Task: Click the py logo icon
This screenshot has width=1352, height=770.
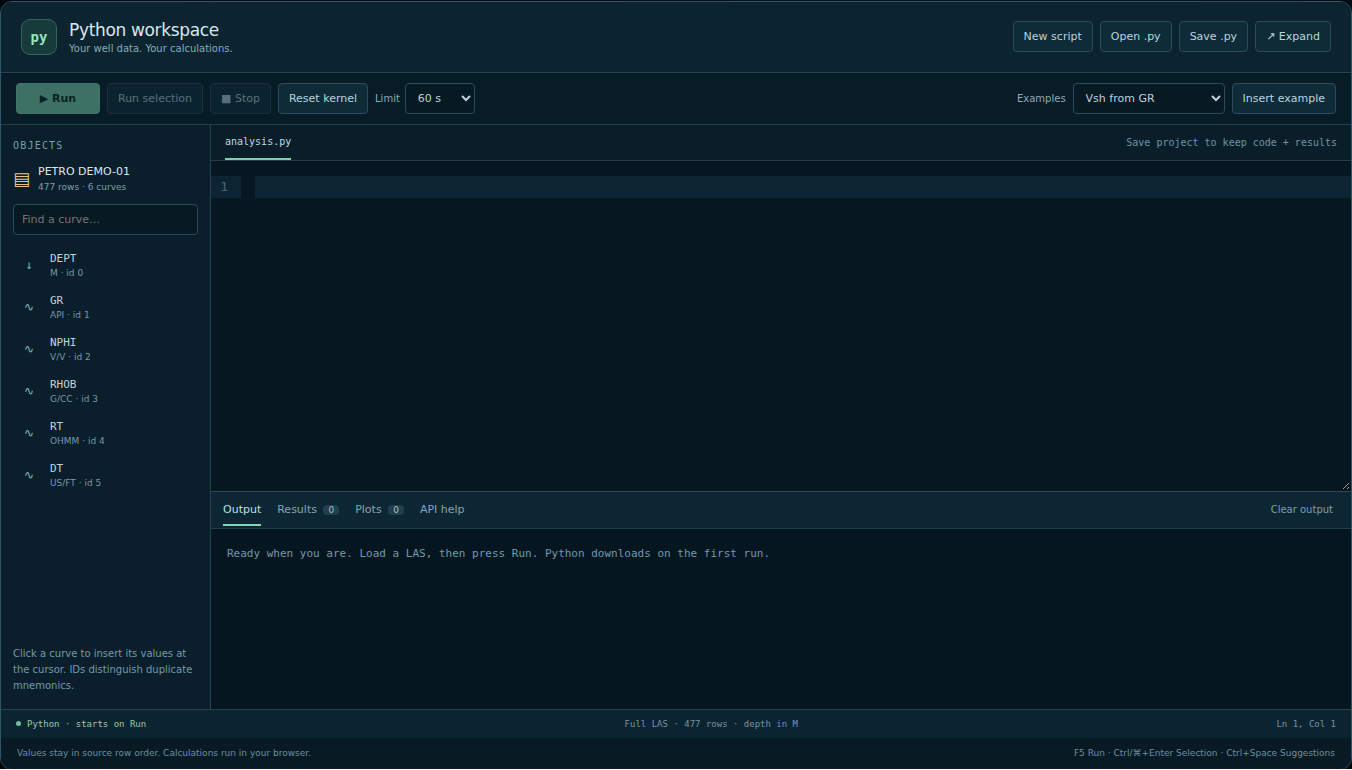Action: point(39,37)
